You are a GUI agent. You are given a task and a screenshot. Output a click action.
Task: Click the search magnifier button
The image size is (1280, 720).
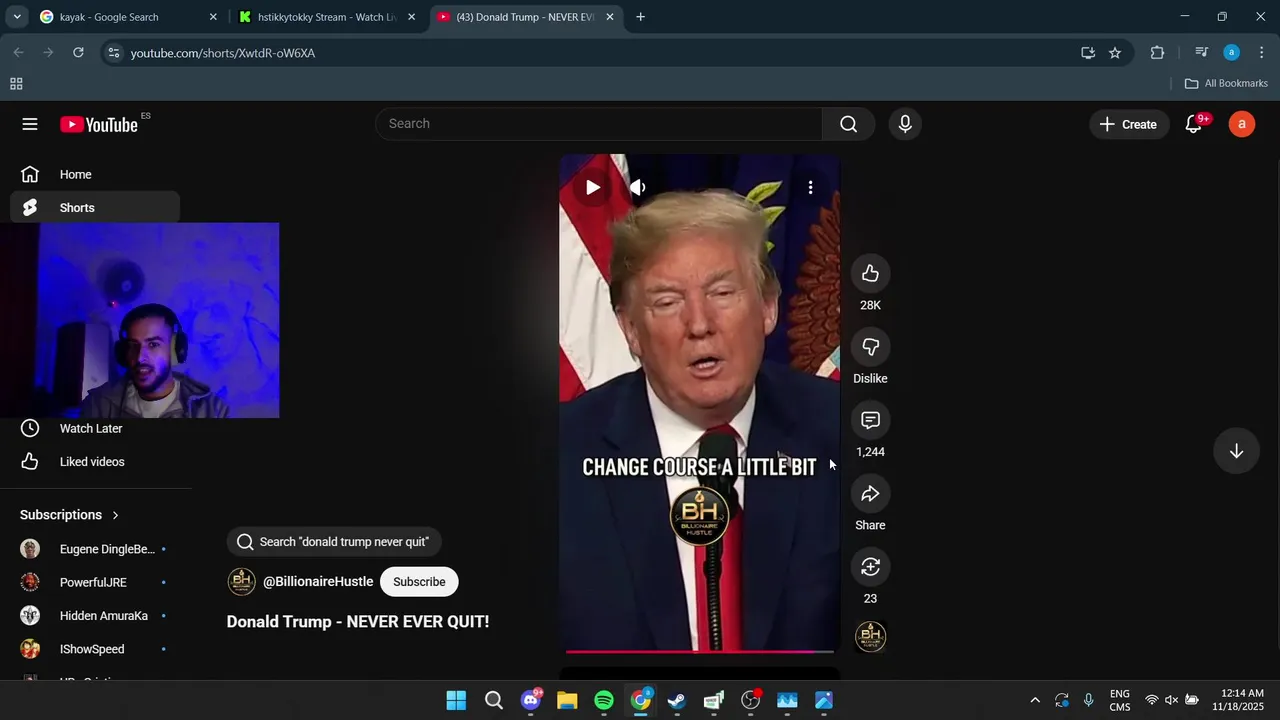[x=848, y=124]
